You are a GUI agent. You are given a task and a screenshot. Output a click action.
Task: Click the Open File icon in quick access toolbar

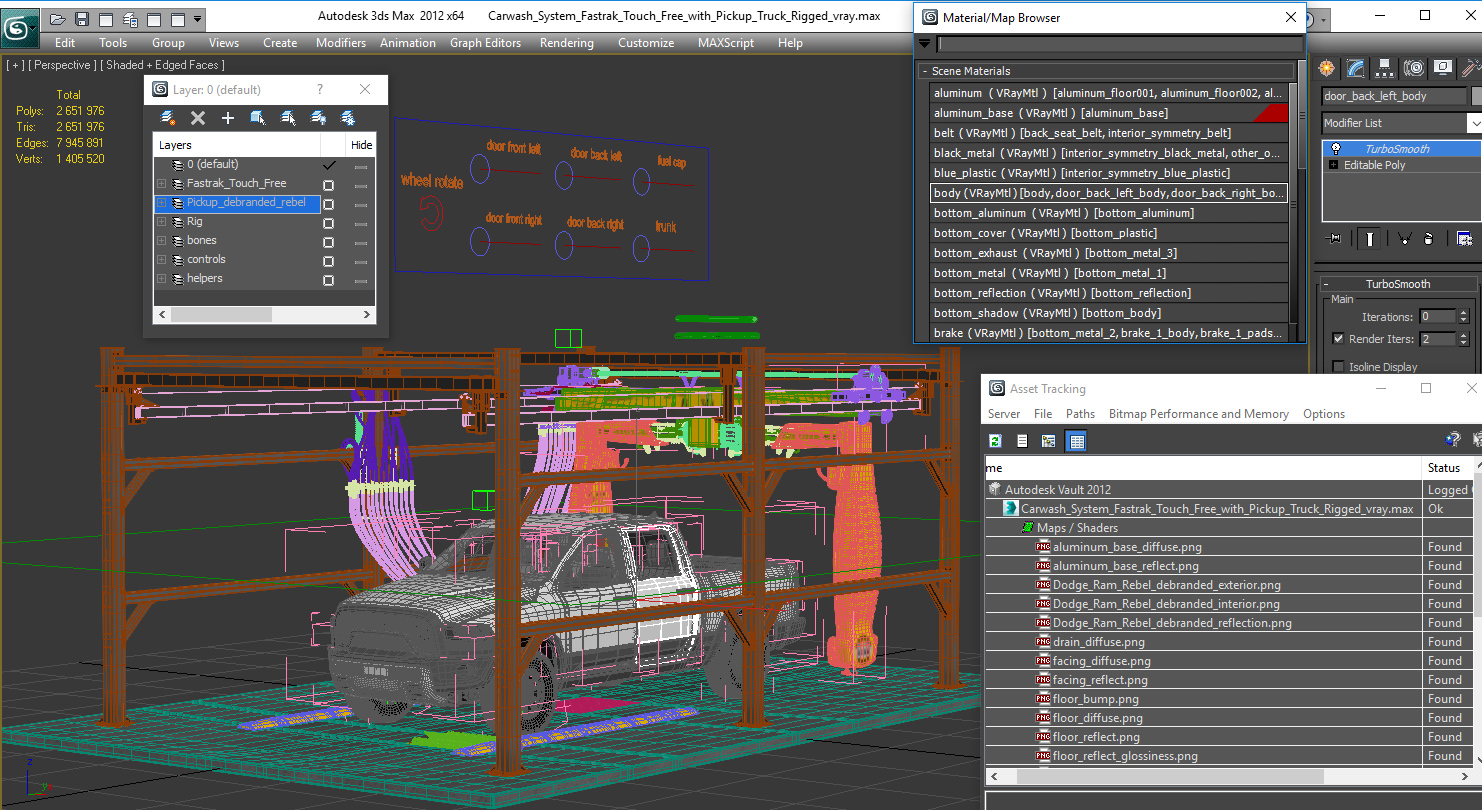coord(58,19)
